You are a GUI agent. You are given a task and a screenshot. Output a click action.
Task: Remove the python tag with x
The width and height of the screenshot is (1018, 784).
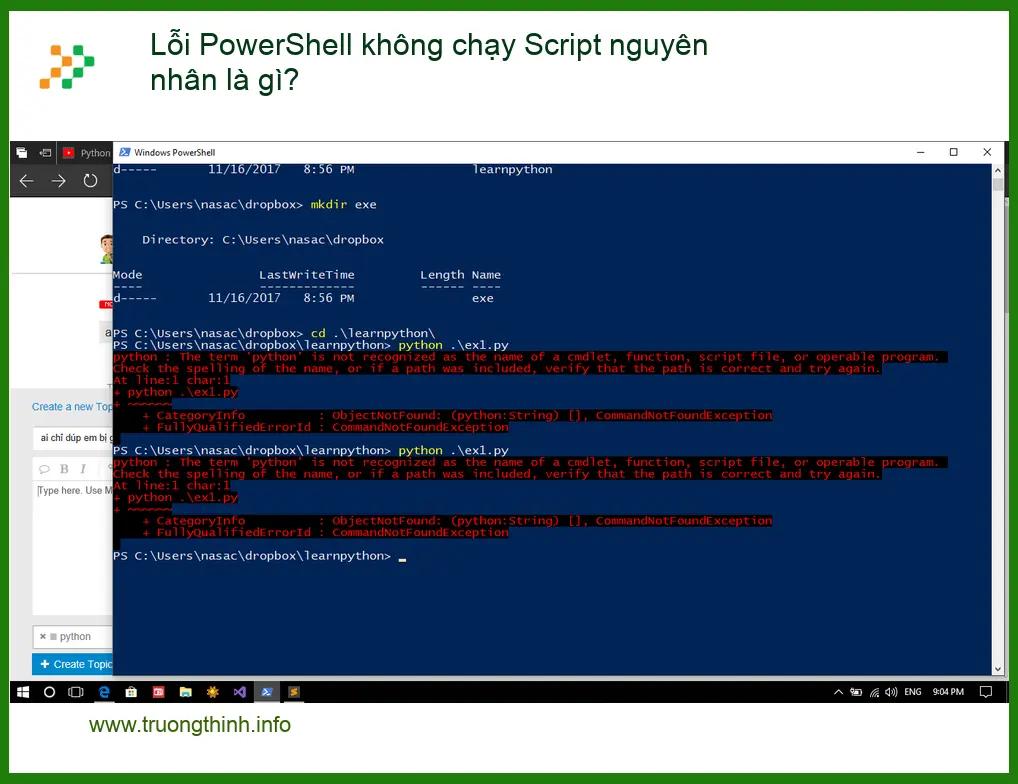click(43, 637)
